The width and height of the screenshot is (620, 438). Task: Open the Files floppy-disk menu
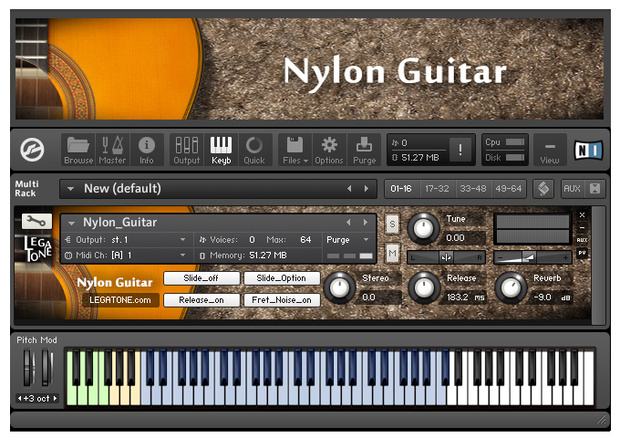point(295,150)
